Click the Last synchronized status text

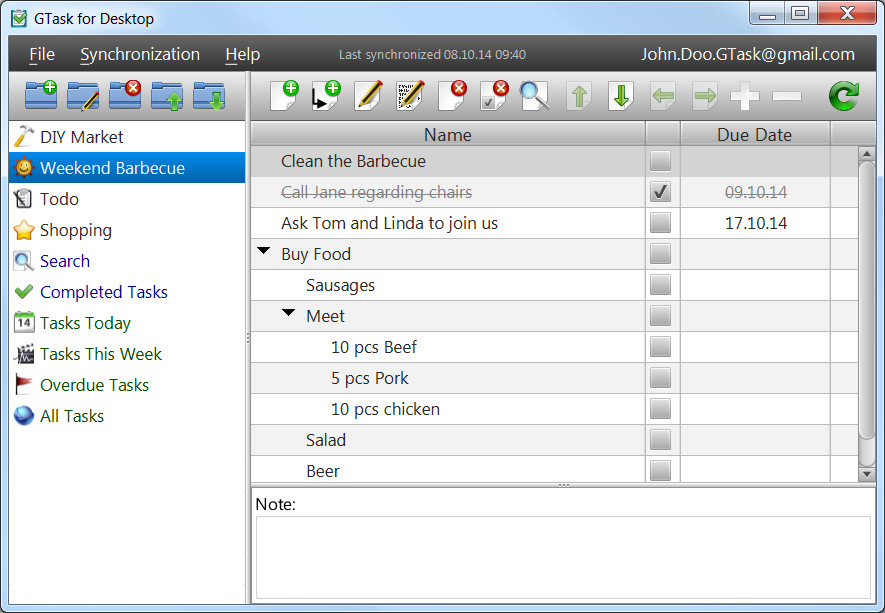(432, 55)
